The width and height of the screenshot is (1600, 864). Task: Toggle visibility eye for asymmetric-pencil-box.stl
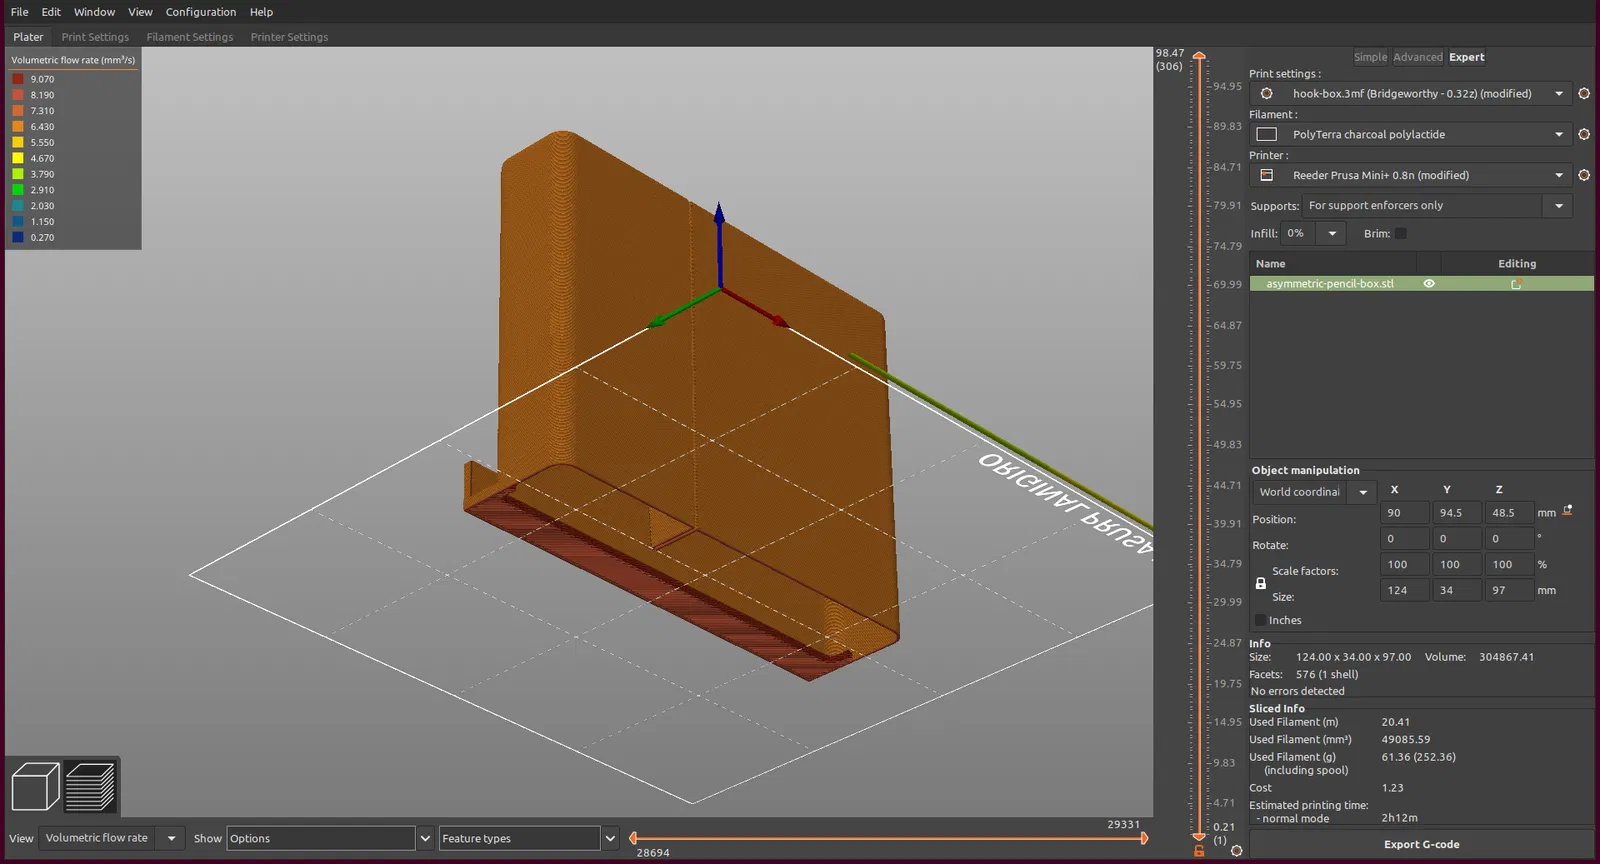pos(1429,284)
